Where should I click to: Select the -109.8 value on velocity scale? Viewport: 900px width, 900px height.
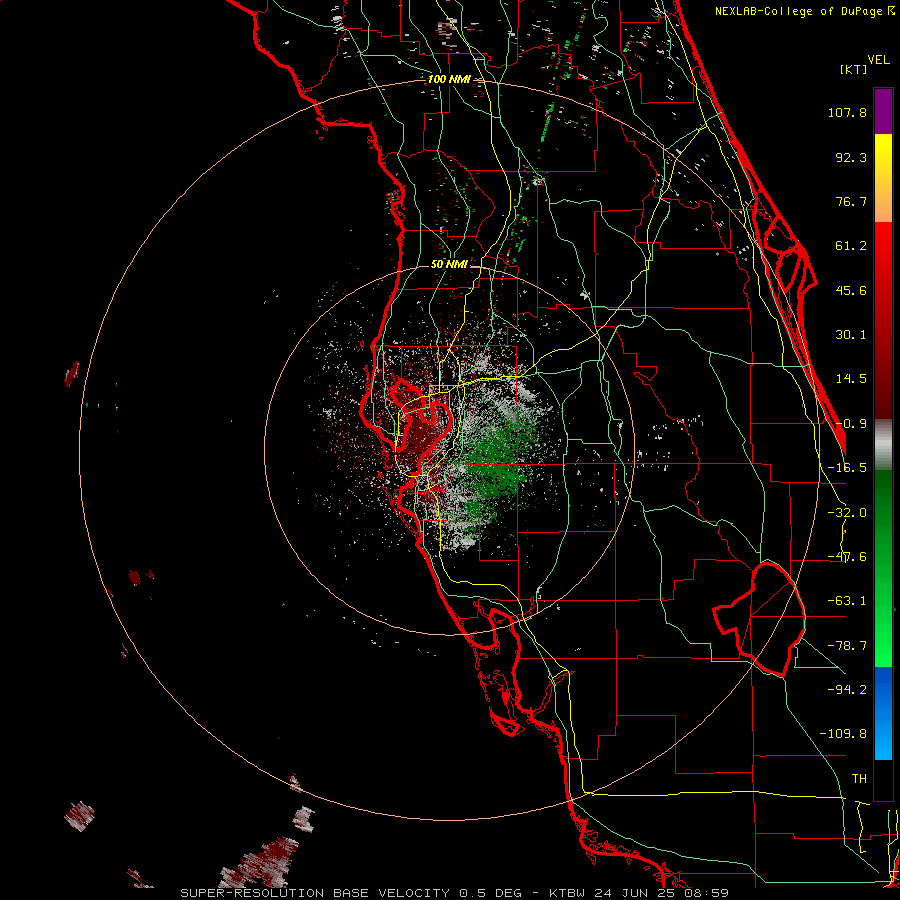pos(843,734)
